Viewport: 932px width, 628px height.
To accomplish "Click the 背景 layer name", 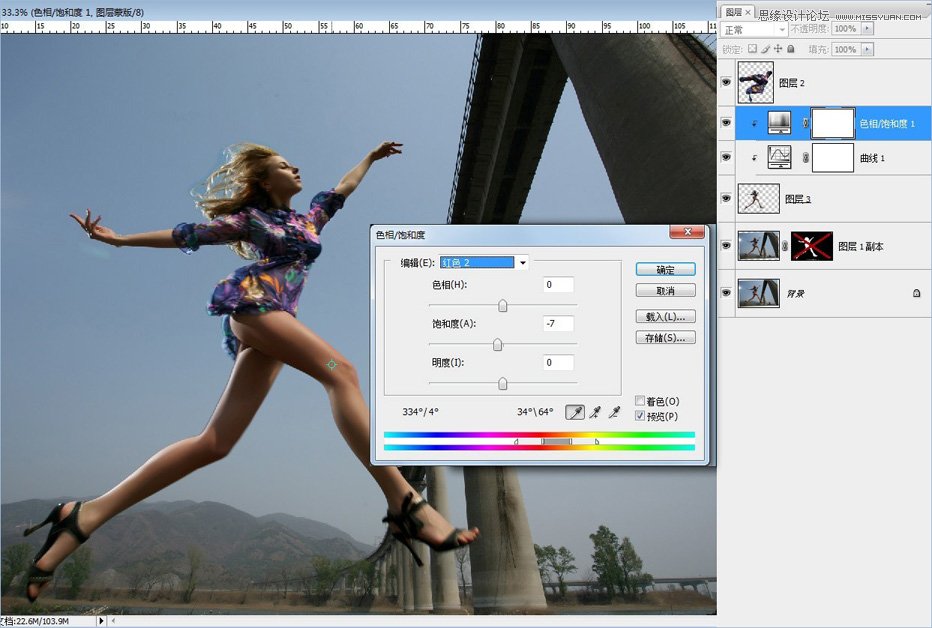I will pos(795,294).
